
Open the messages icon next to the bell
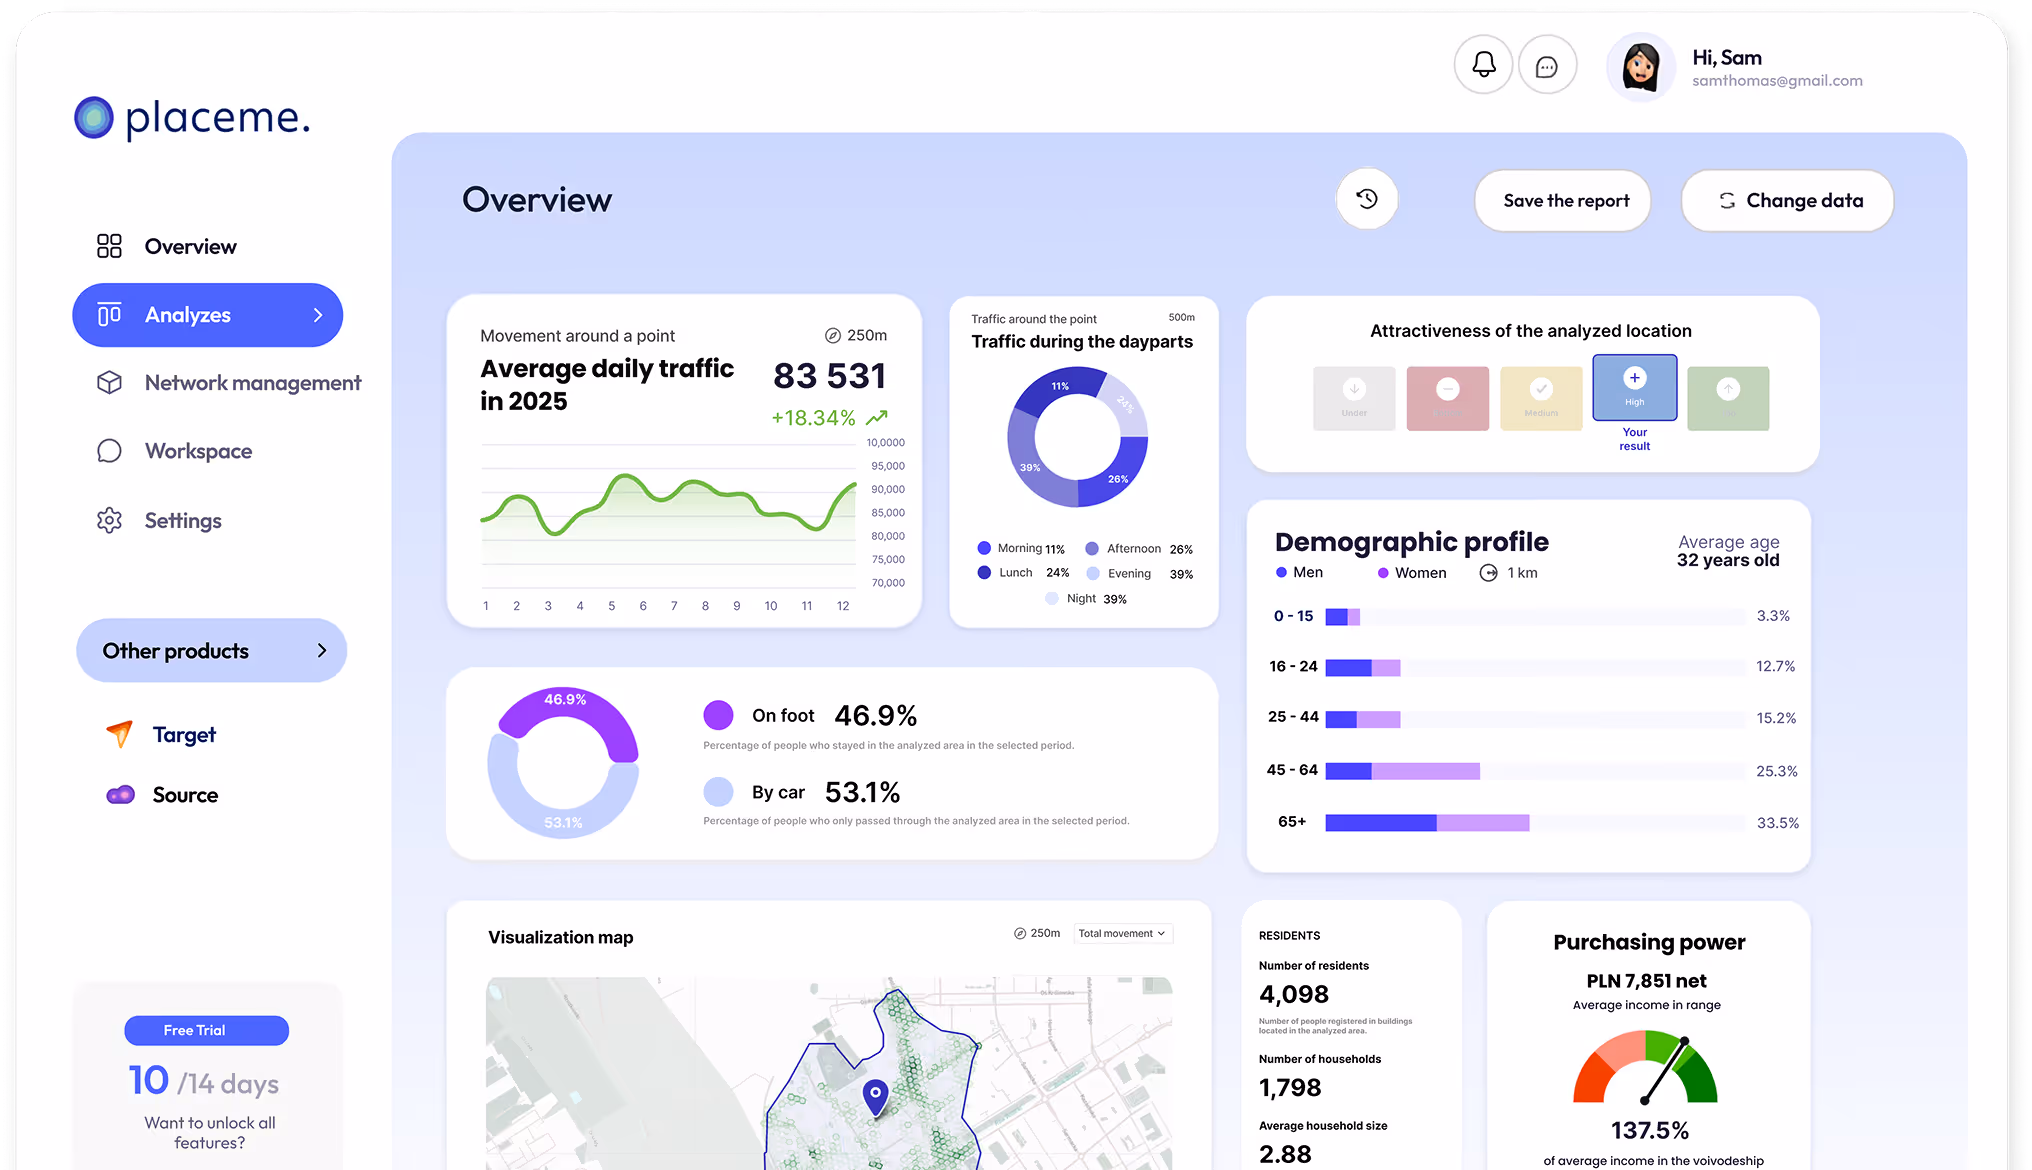(1548, 64)
